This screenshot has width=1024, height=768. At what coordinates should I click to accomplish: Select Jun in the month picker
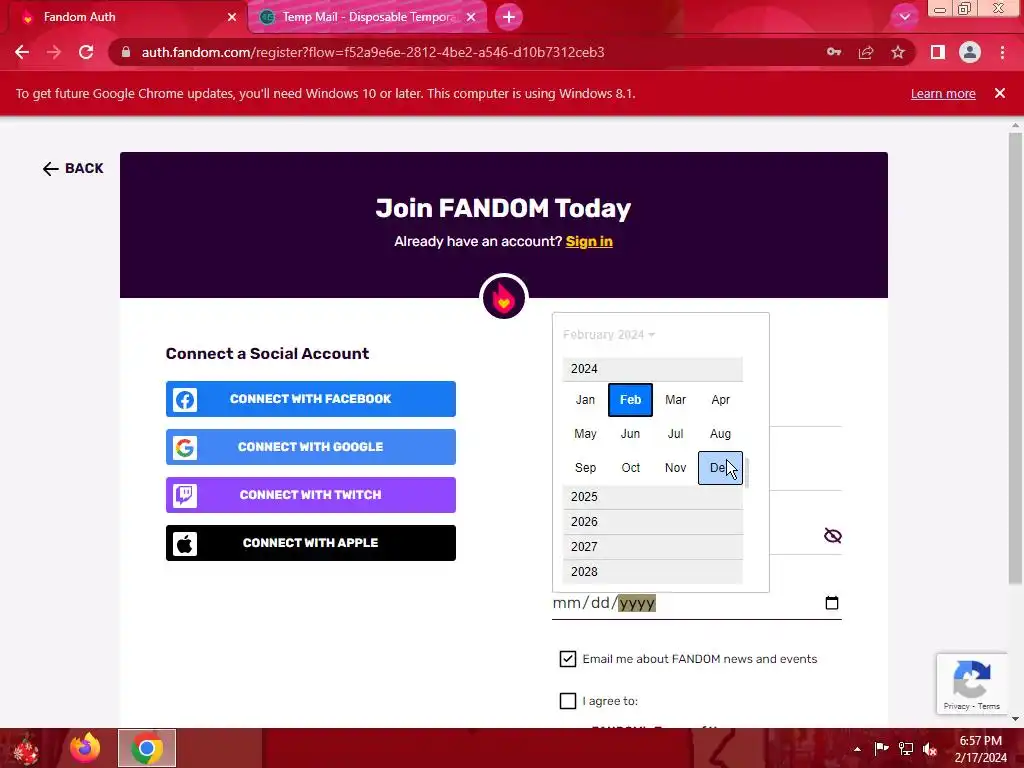pyautogui.click(x=630, y=434)
